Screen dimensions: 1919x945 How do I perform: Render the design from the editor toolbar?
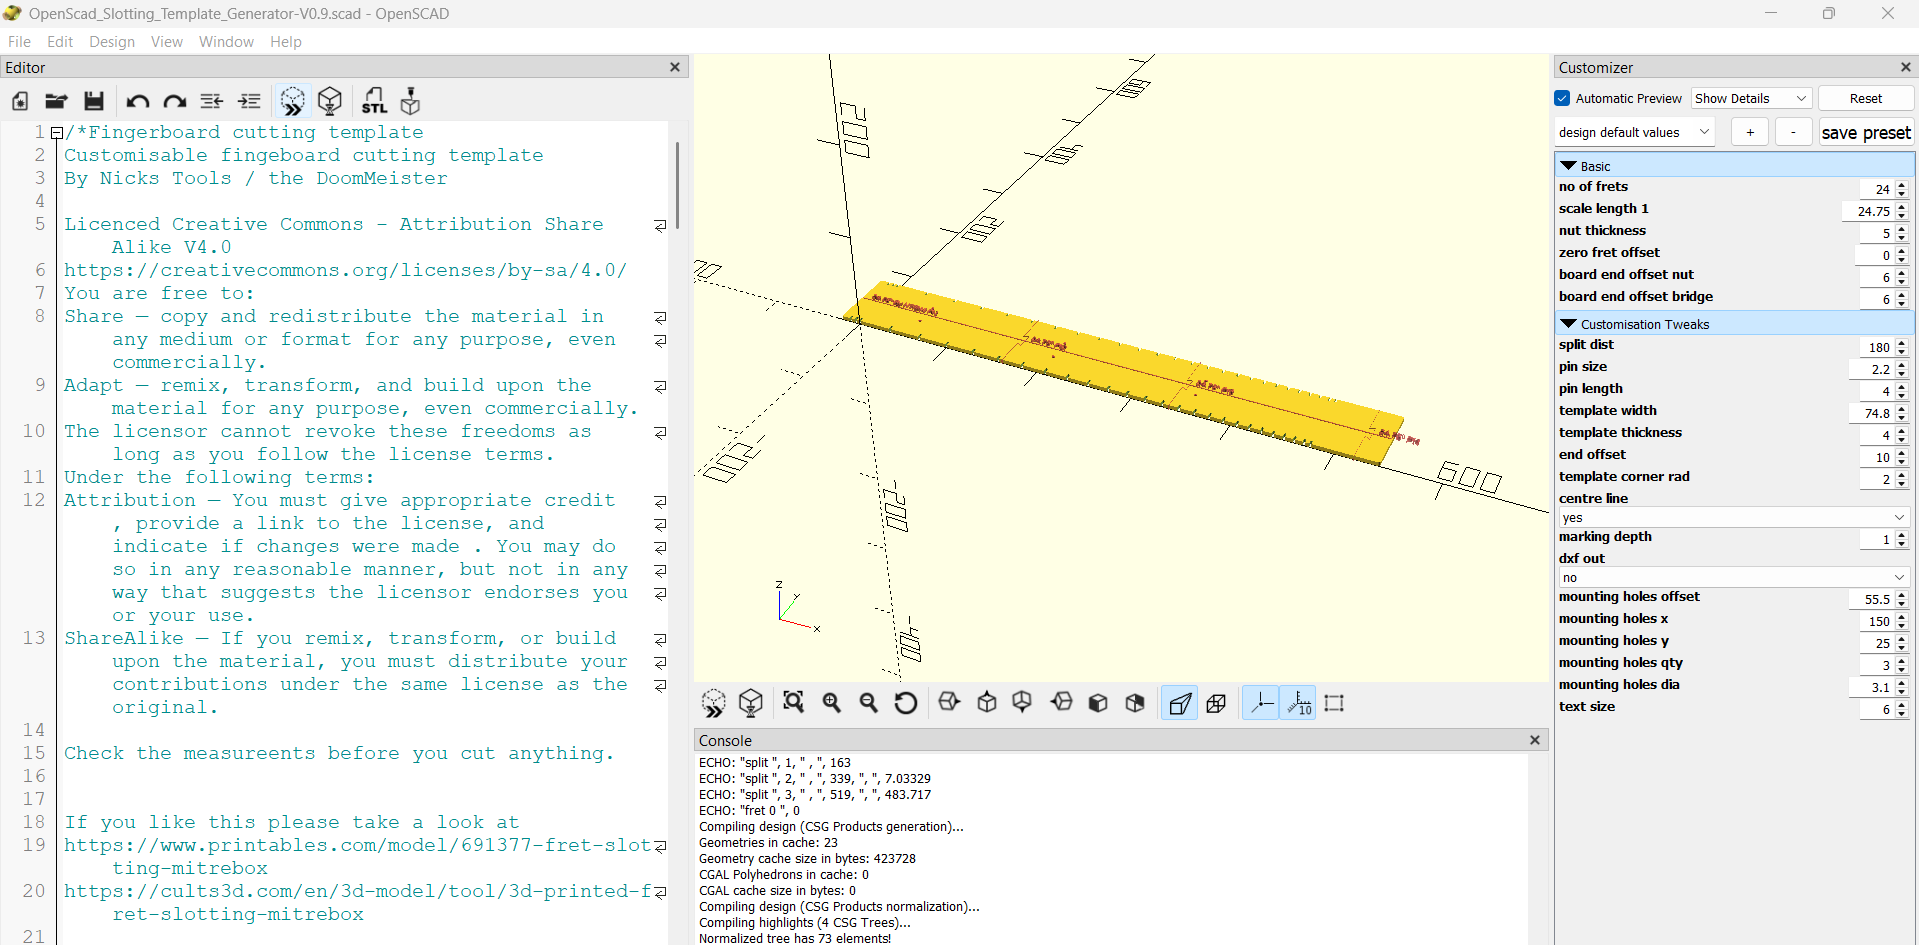pos(330,101)
